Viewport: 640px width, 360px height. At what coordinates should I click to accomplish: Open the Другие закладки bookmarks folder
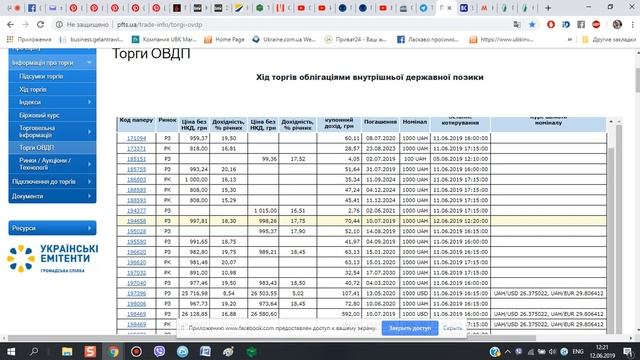pos(609,40)
